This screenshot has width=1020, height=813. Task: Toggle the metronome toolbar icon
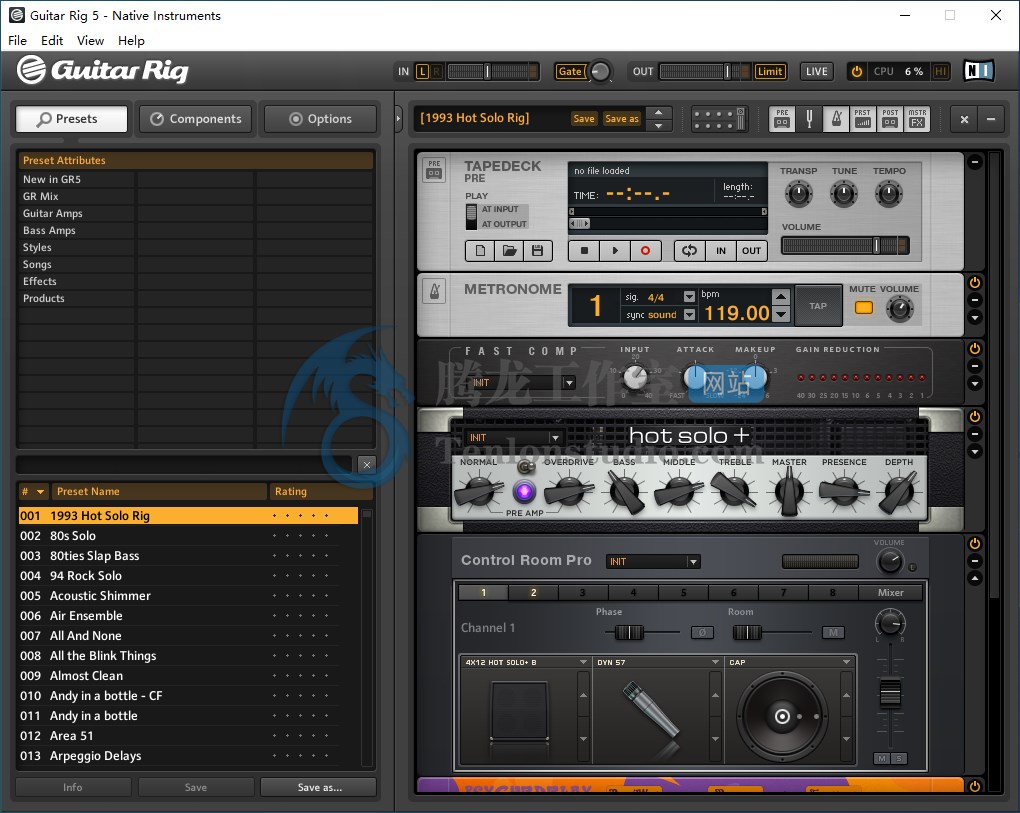point(837,118)
